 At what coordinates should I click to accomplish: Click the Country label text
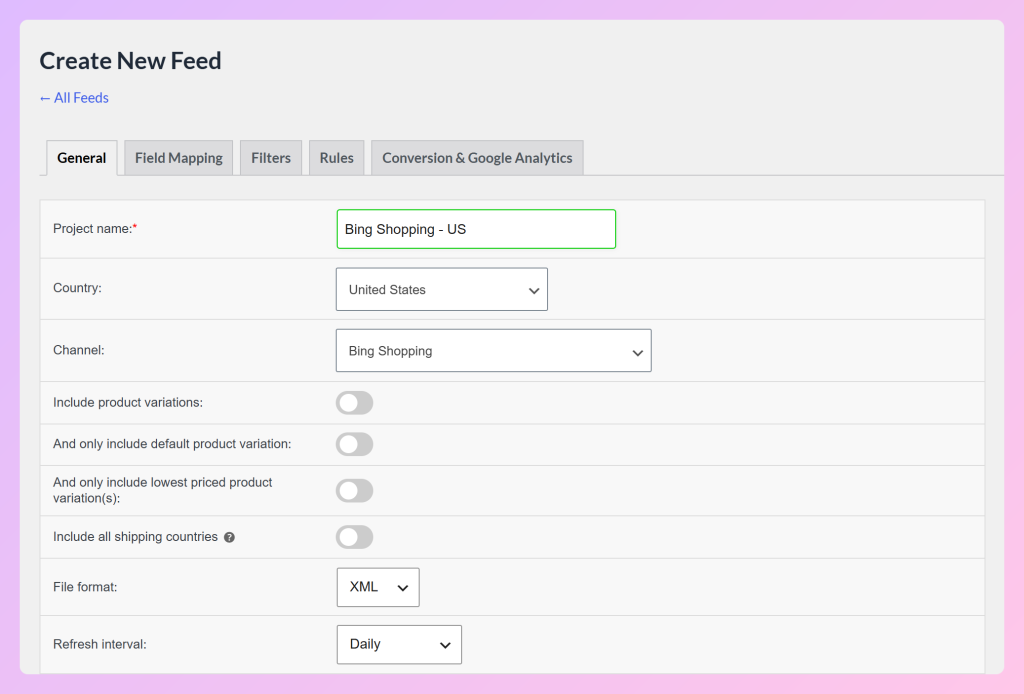tap(77, 288)
